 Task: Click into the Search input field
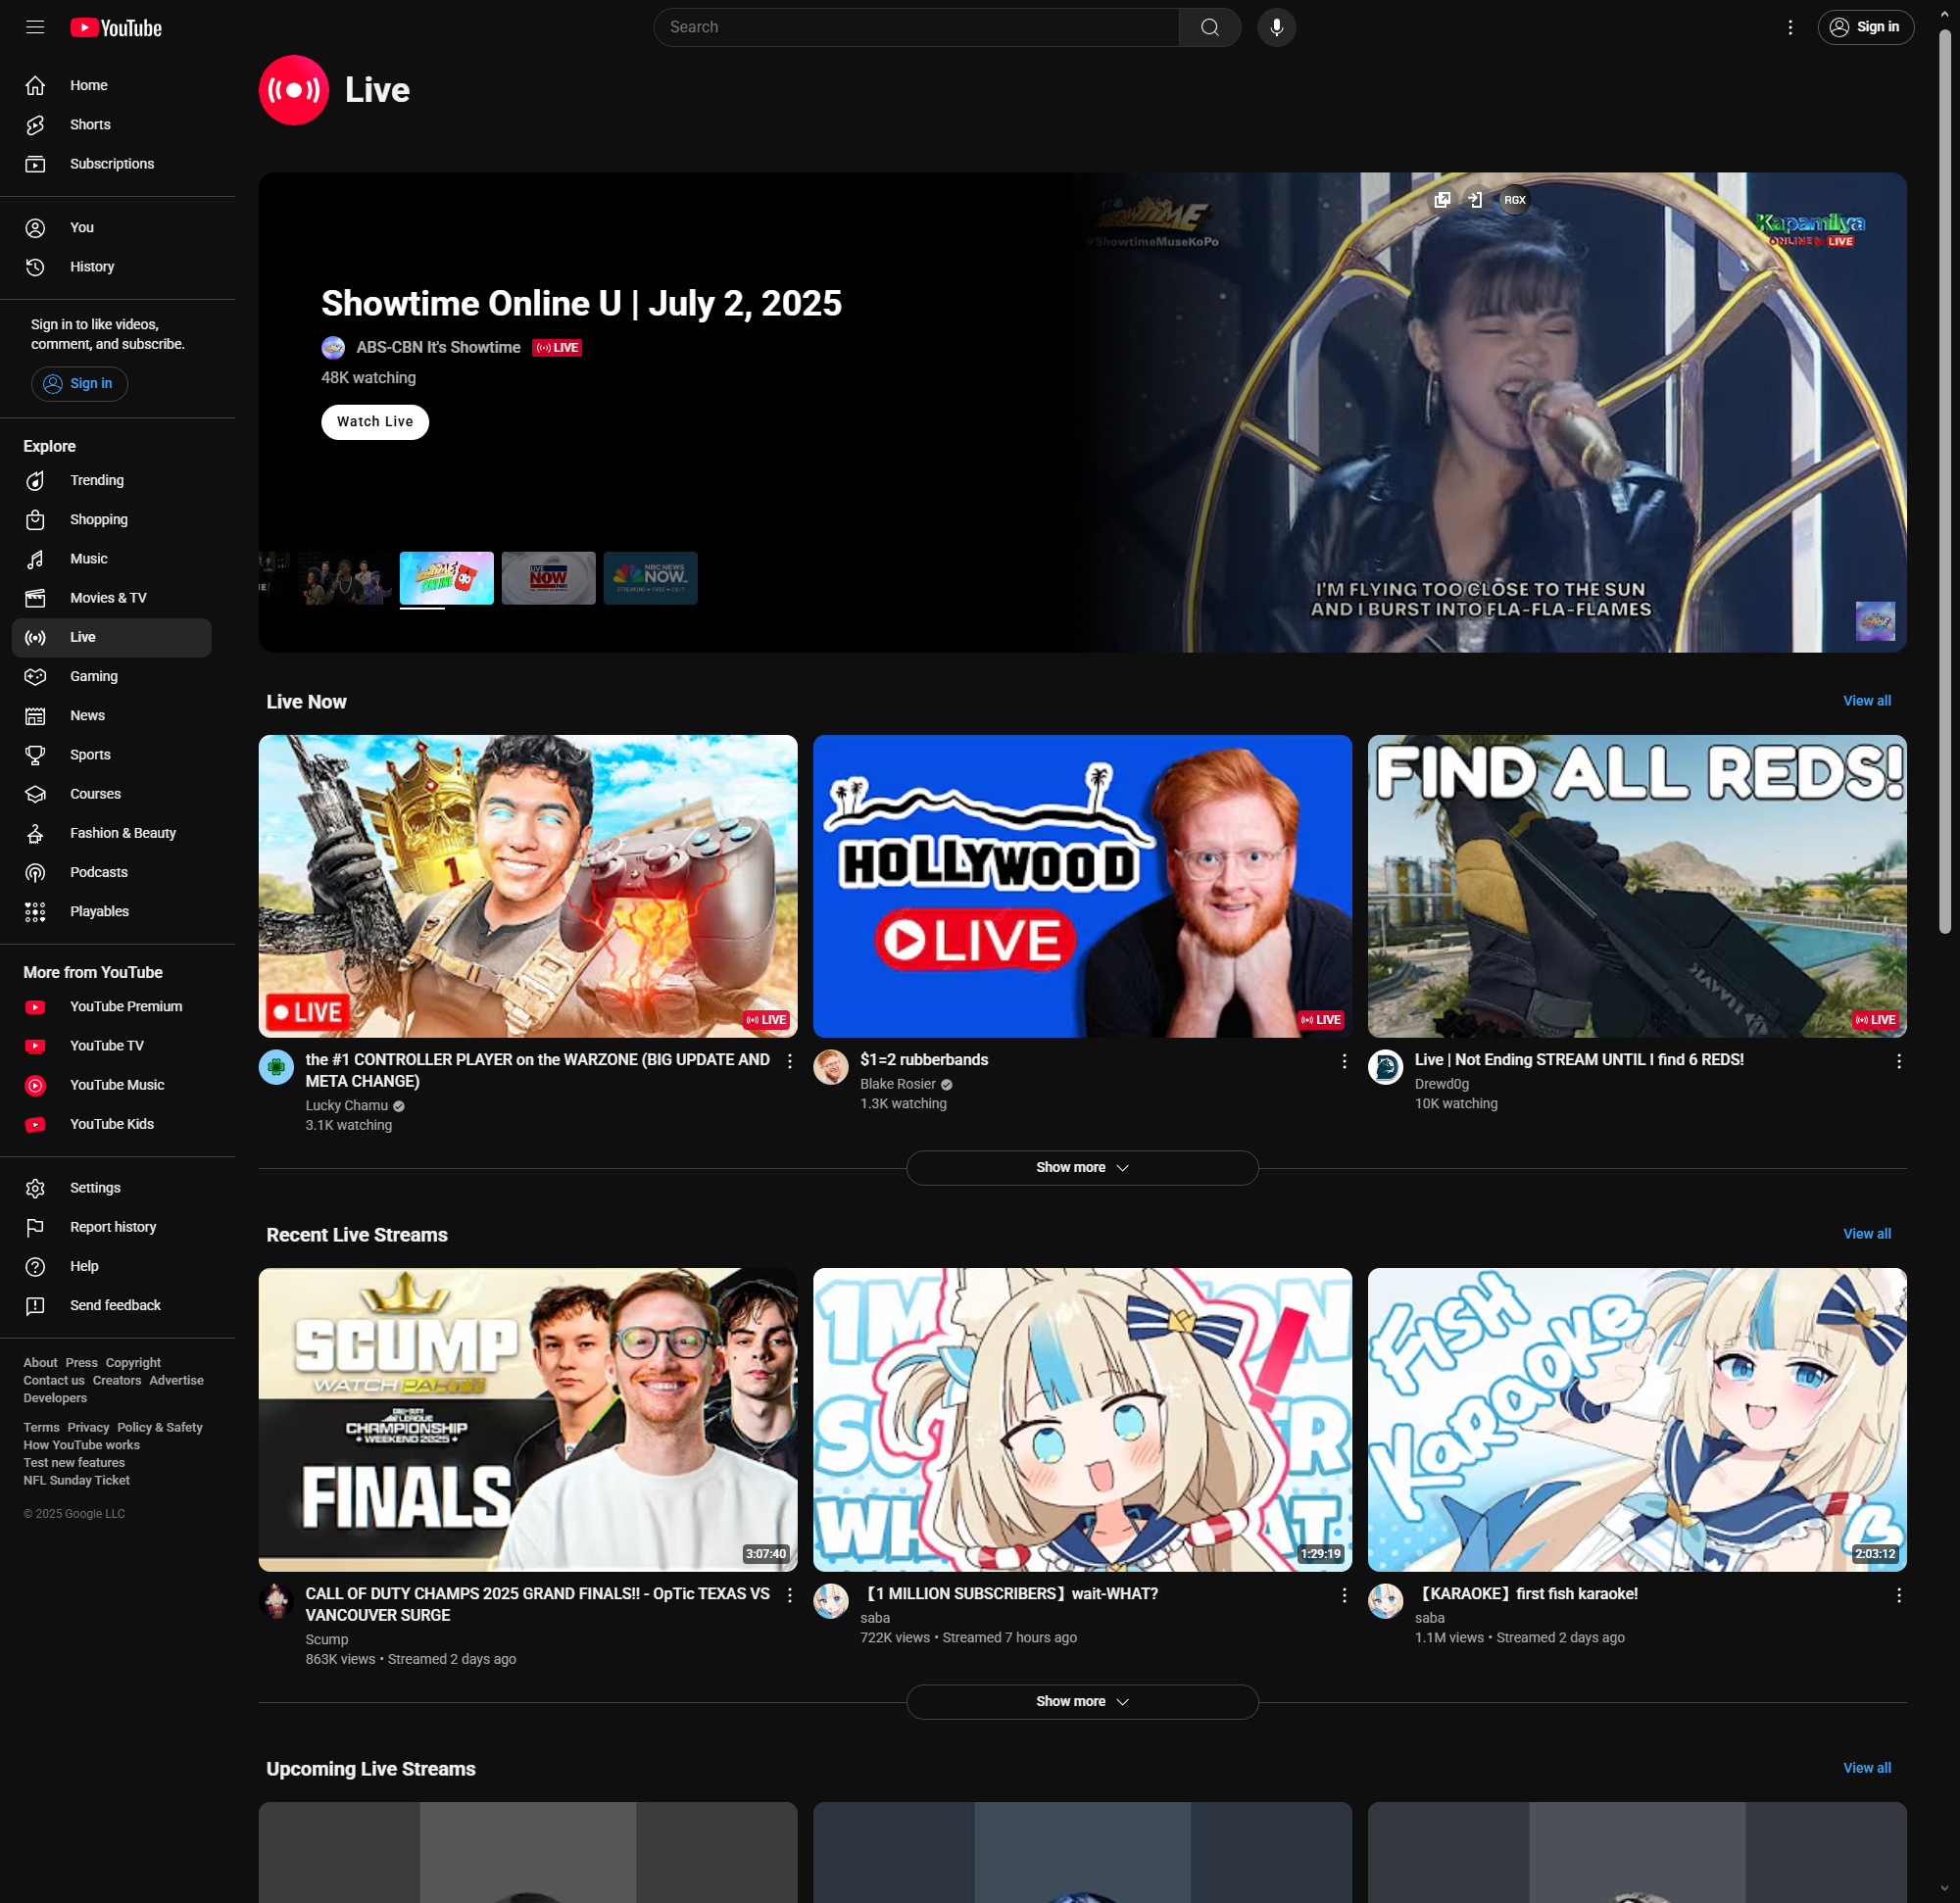(x=915, y=27)
